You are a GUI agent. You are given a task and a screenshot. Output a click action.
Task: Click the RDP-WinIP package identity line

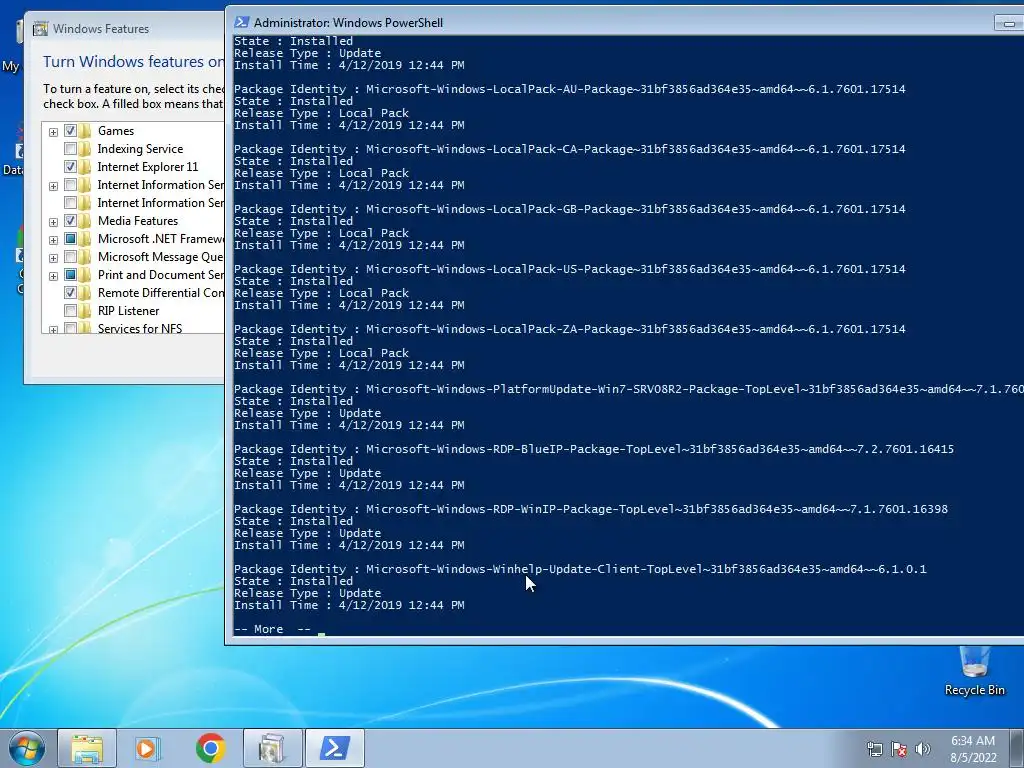pos(591,509)
